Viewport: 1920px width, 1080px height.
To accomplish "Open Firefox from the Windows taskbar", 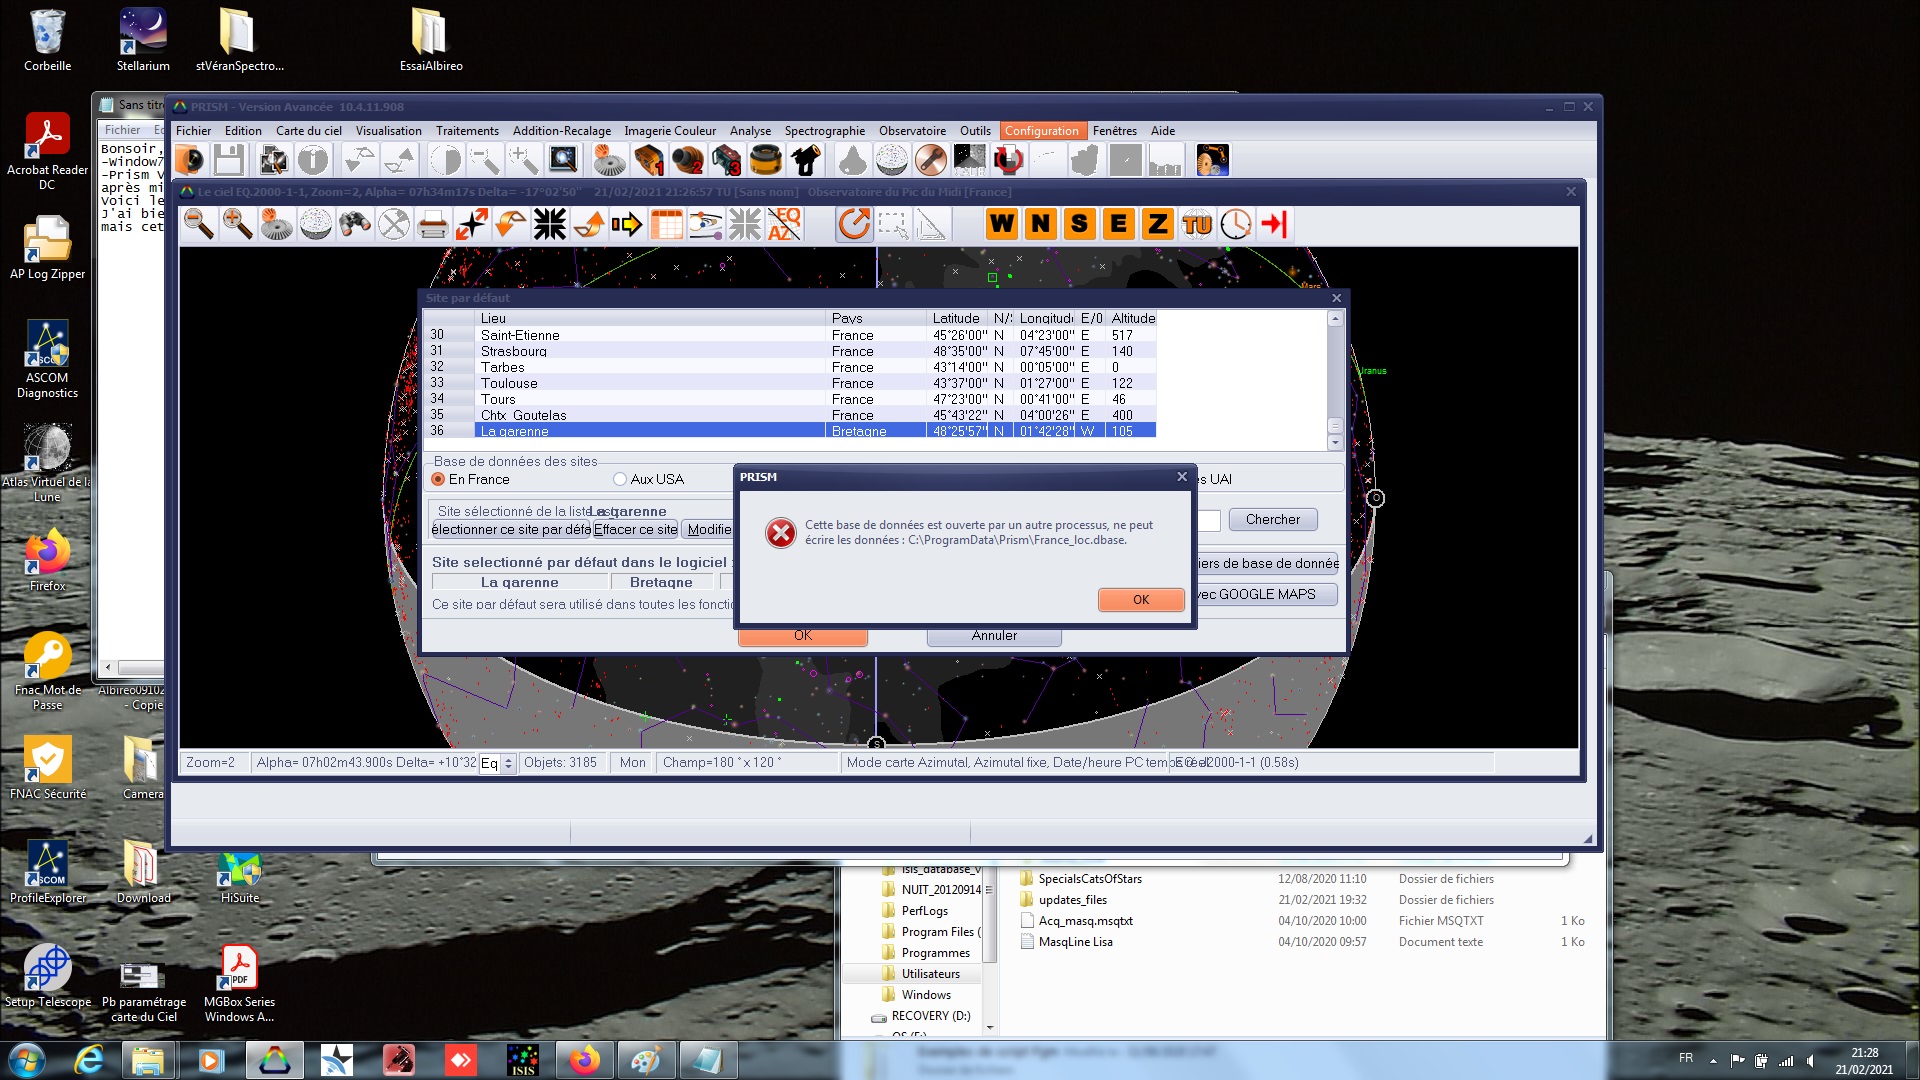I will pyautogui.click(x=584, y=1060).
